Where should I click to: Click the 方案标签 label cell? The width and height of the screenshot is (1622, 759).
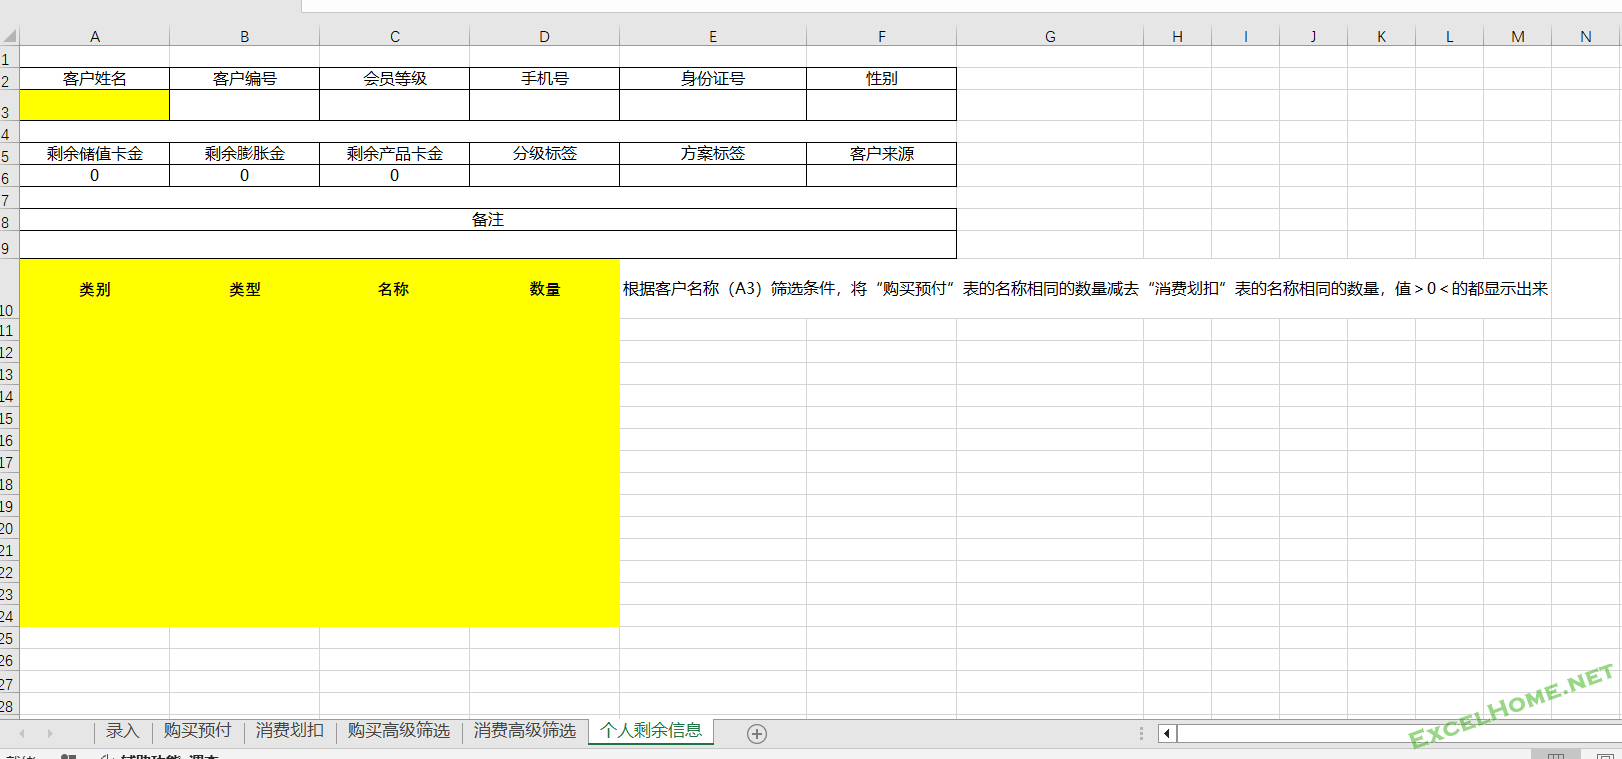[713, 154]
